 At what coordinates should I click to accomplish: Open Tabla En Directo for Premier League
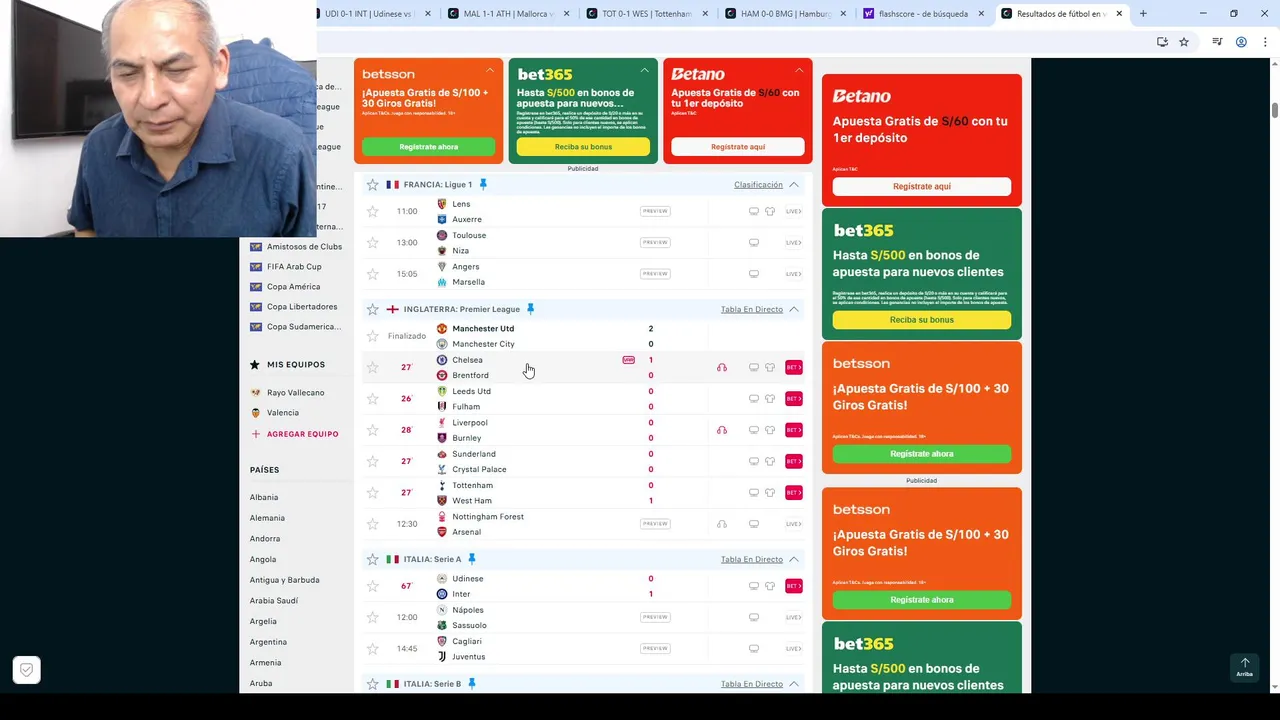pos(752,310)
